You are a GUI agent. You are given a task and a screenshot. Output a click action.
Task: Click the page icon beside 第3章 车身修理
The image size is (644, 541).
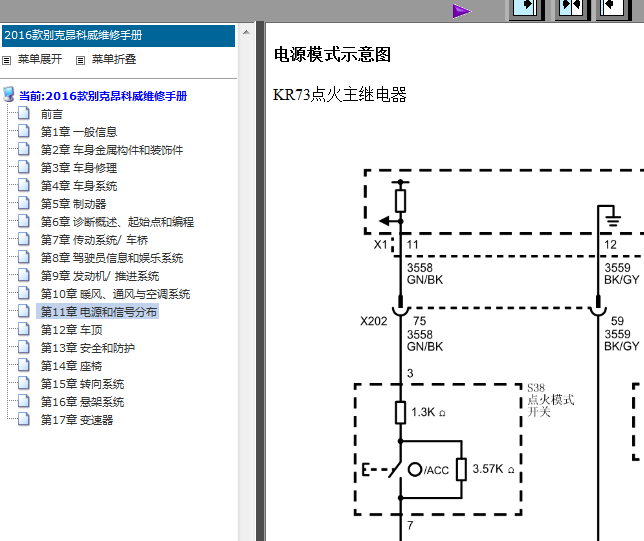point(24,167)
